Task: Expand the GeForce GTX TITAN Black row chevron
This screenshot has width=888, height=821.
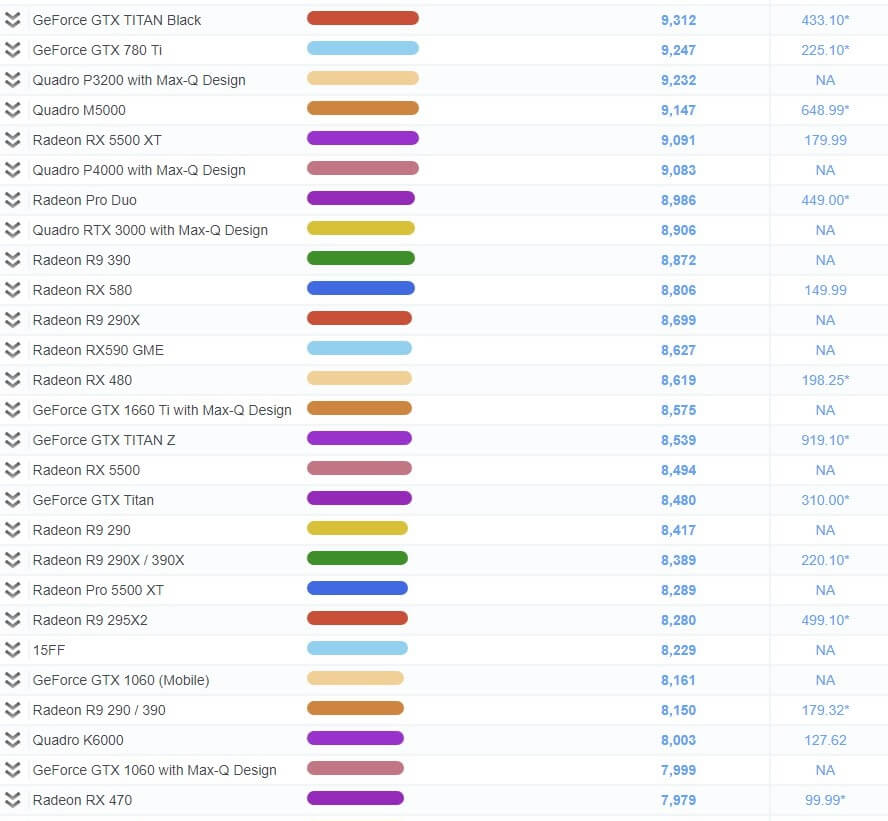Action: [12, 20]
